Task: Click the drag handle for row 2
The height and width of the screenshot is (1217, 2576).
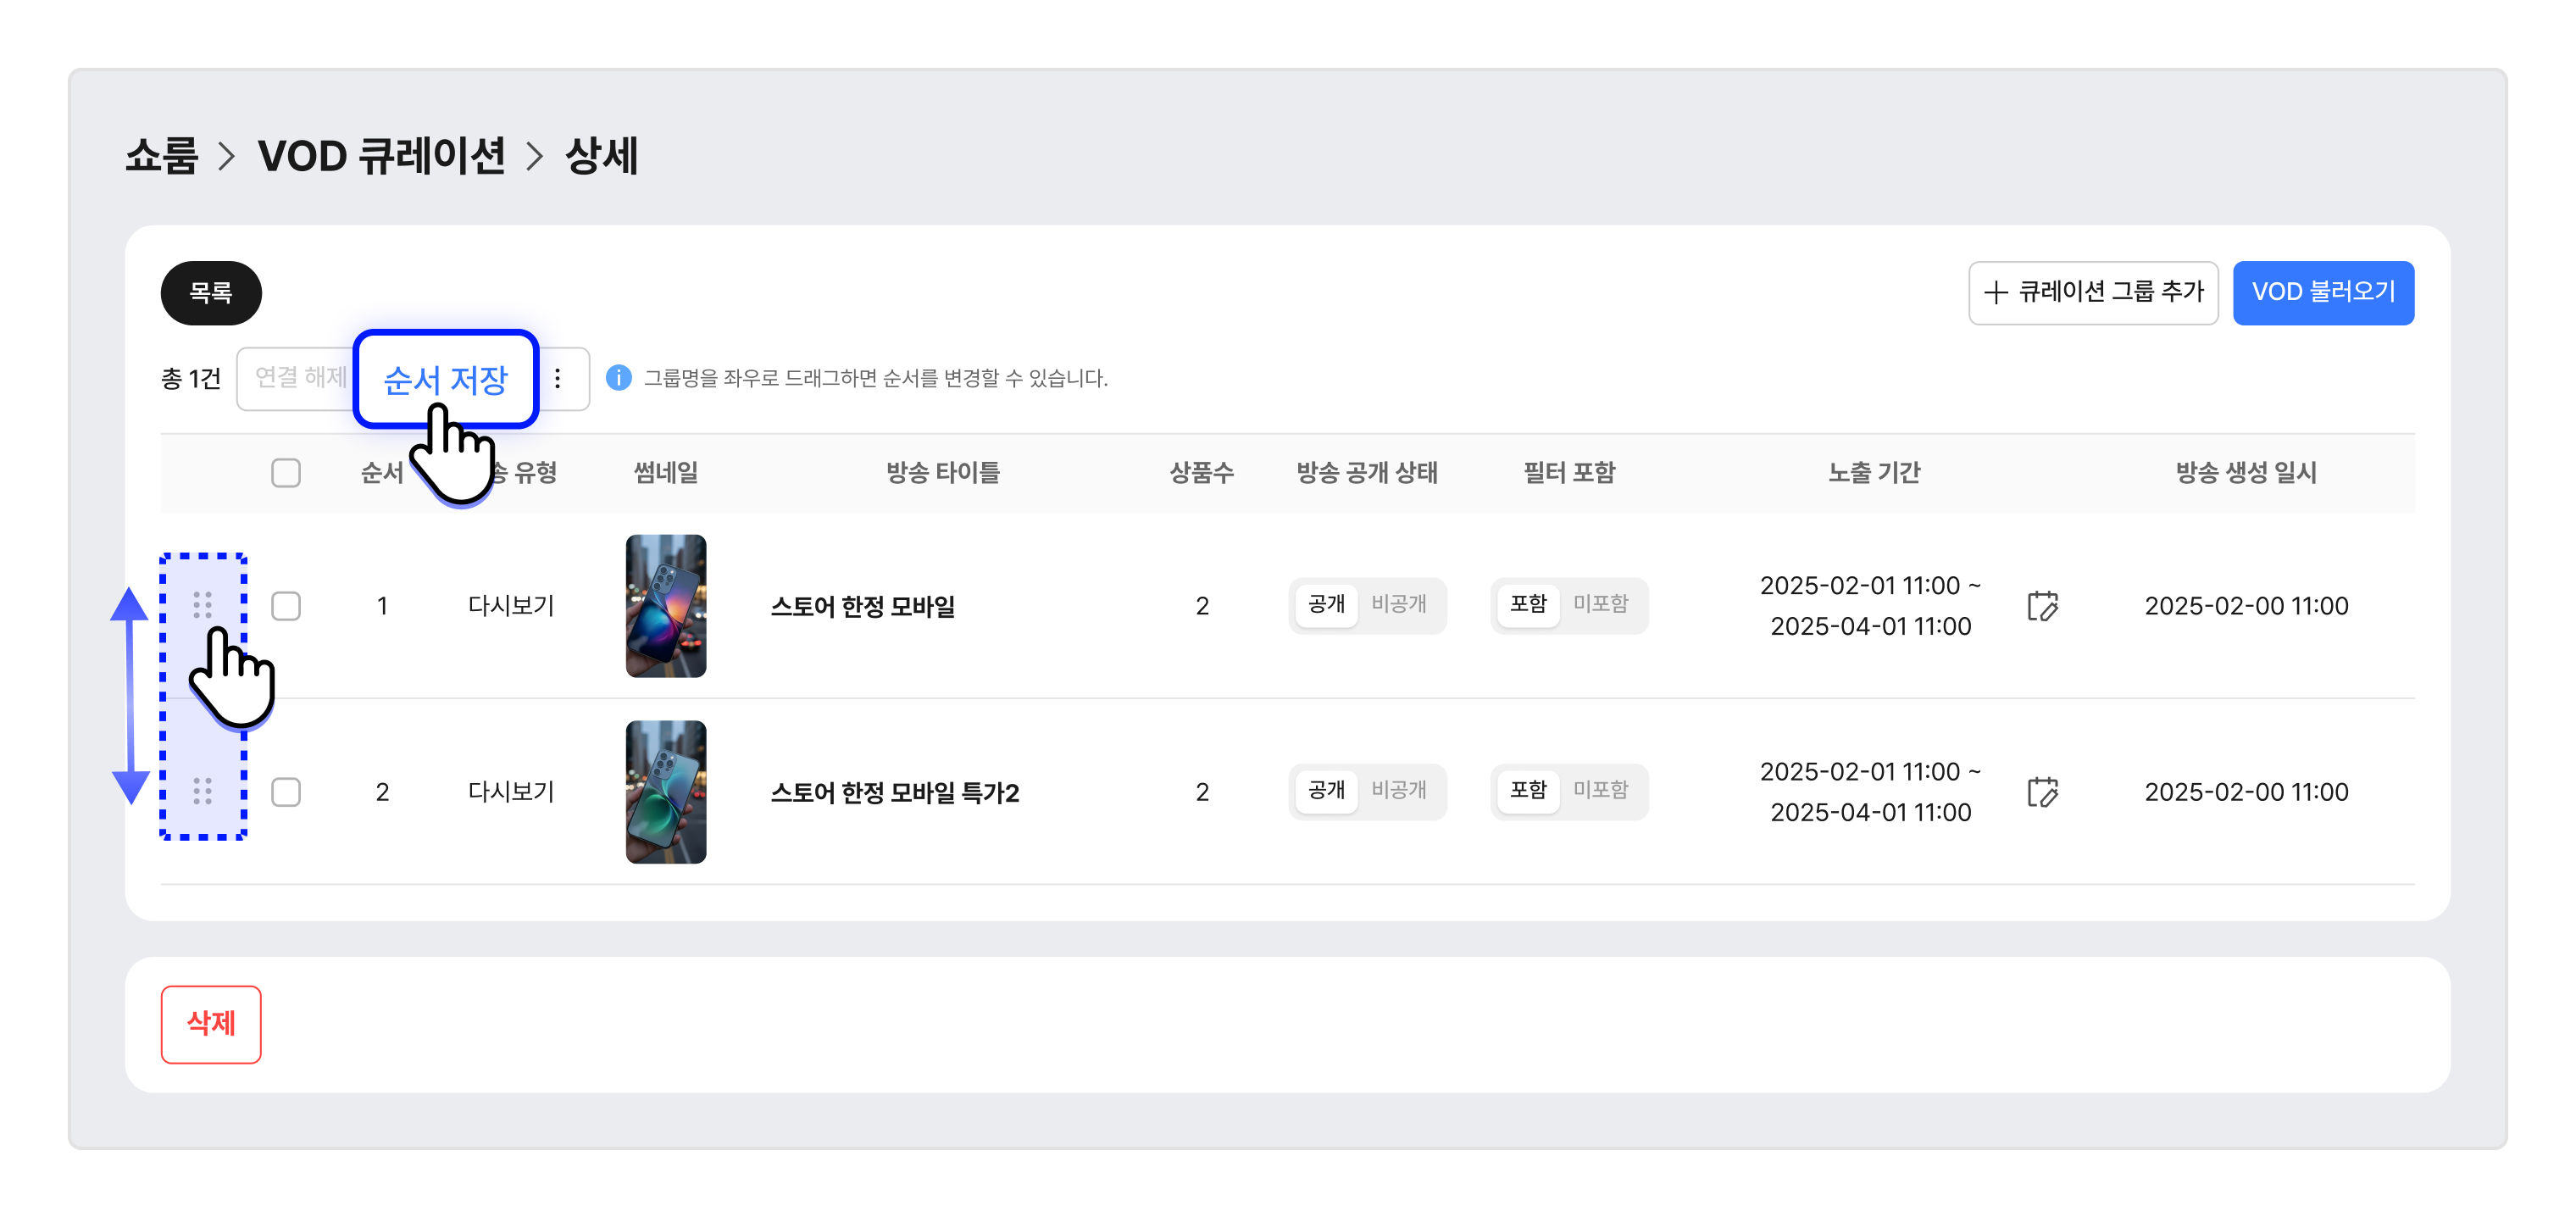Action: pyautogui.click(x=202, y=791)
